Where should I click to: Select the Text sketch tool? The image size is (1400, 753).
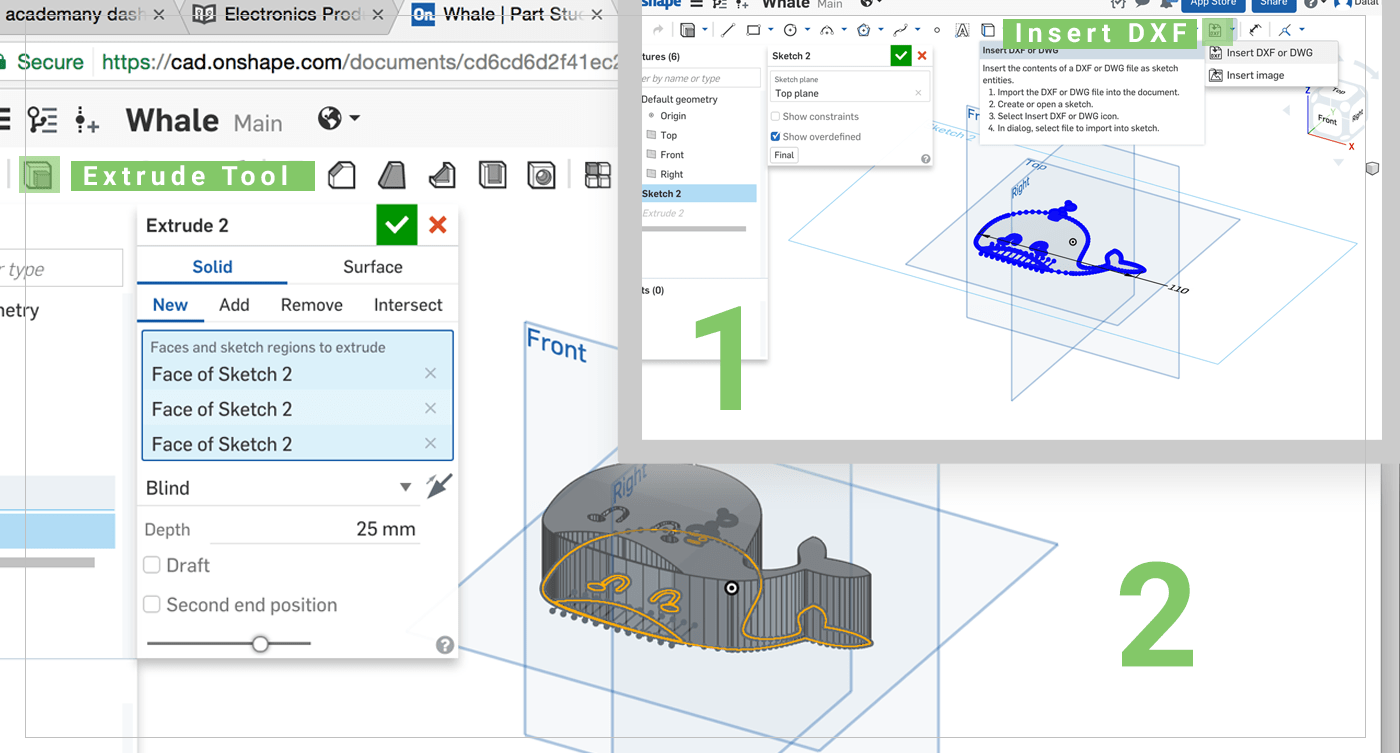[962, 30]
